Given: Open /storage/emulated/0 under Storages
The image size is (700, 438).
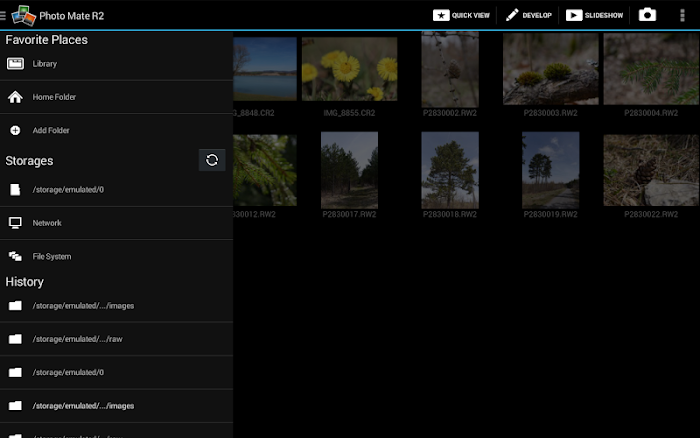Looking at the screenshot, I should click(117, 190).
